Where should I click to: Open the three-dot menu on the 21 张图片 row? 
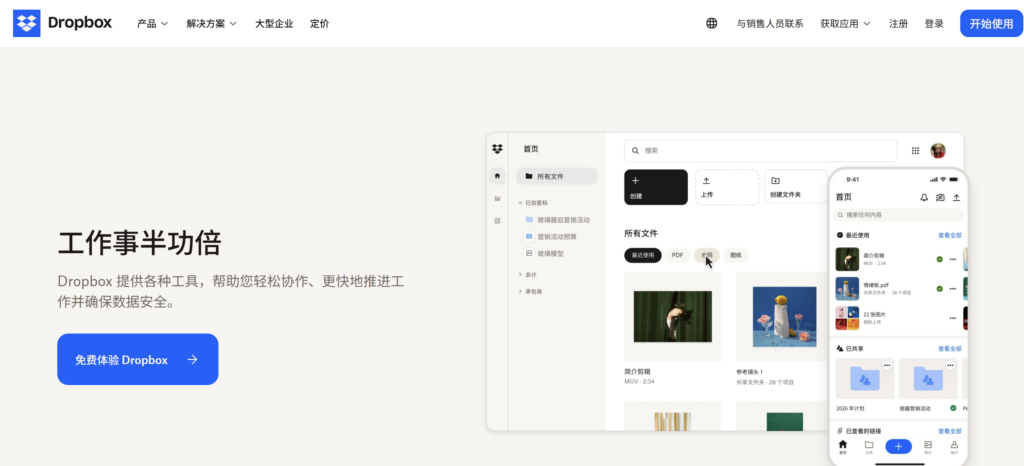pyautogui.click(x=953, y=318)
